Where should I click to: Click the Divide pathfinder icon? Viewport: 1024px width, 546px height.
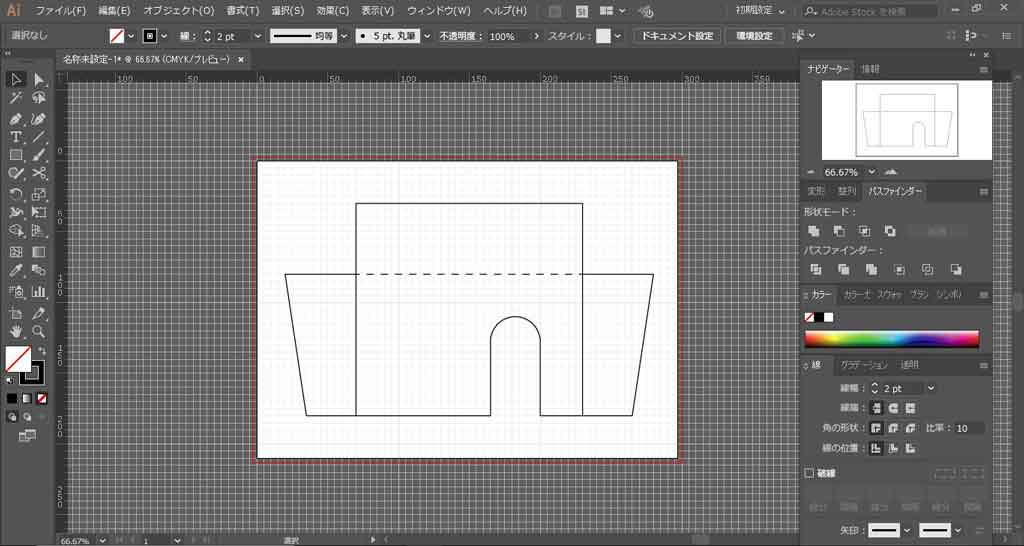(816, 269)
